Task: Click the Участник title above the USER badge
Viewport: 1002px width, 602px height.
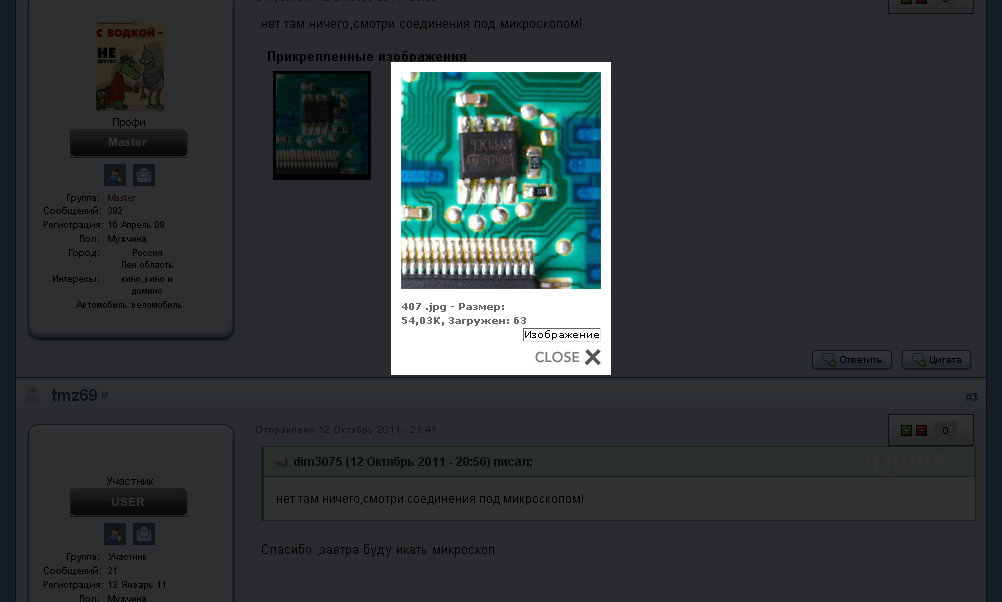Action: pos(130,481)
